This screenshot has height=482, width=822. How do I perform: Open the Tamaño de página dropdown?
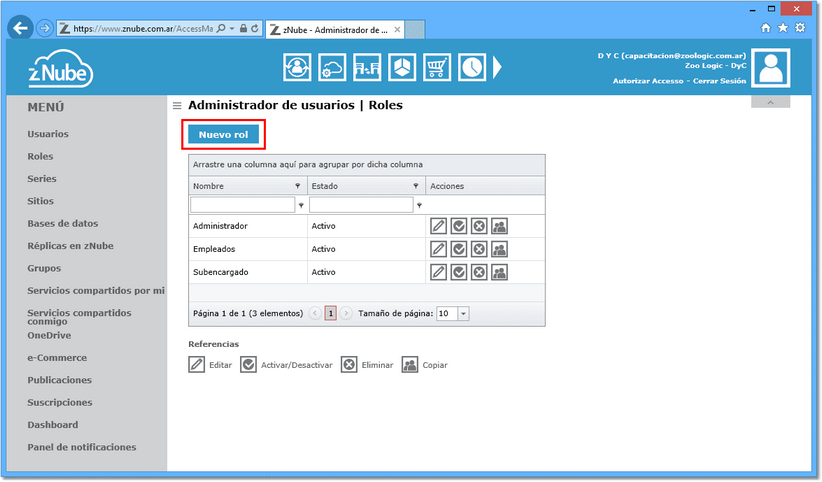pyautogui.click(x=463, y=314)
